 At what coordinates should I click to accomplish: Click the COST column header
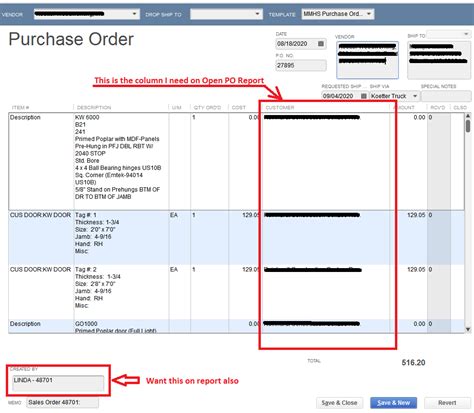point(239,108)
